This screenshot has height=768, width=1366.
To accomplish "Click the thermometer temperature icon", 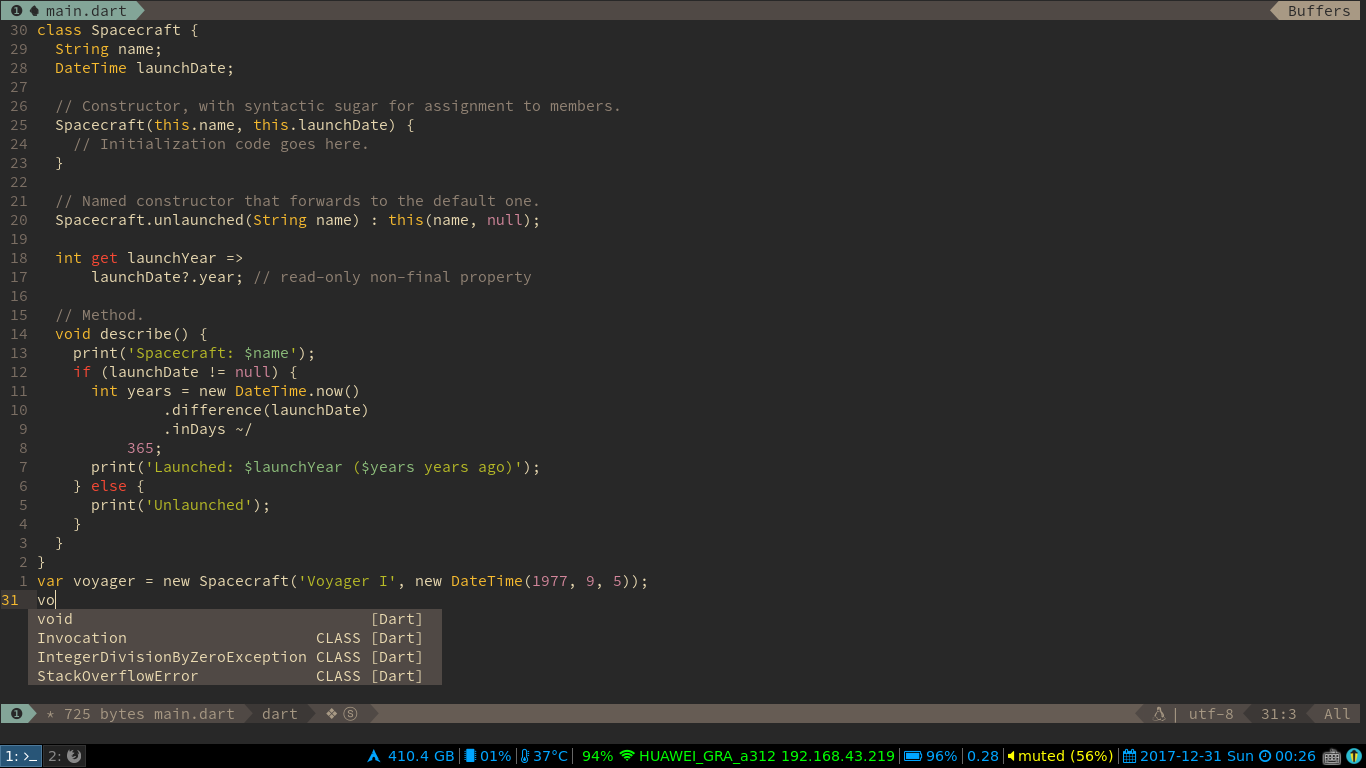I will tap(524, 756).
